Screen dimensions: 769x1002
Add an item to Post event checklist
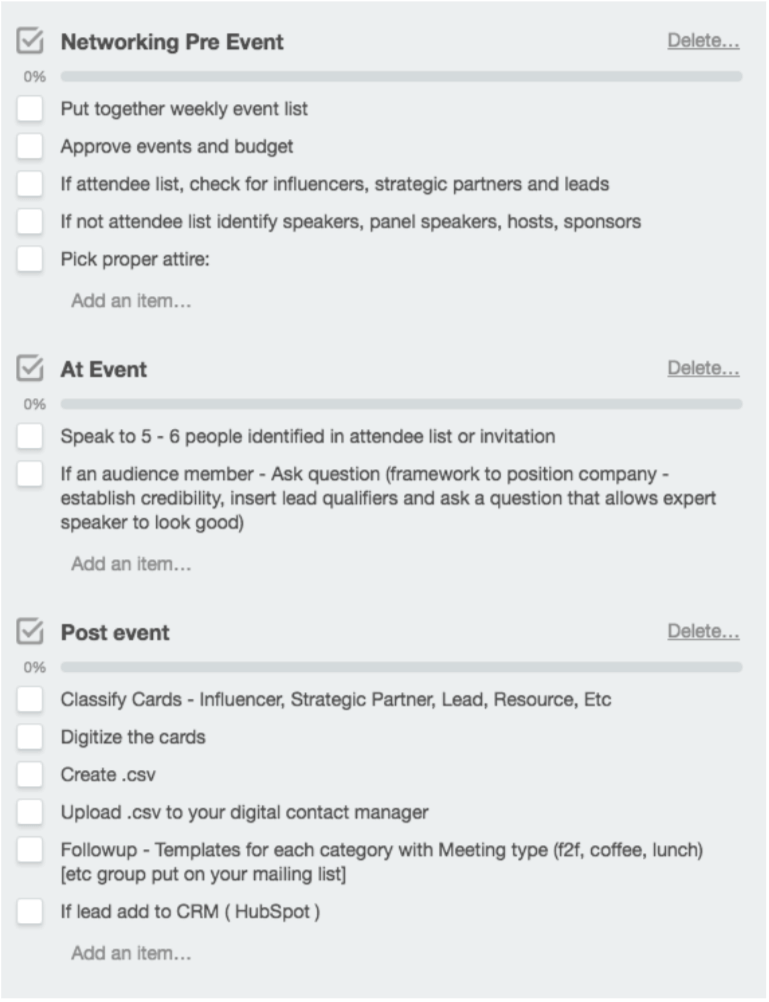tap(131, 953)
